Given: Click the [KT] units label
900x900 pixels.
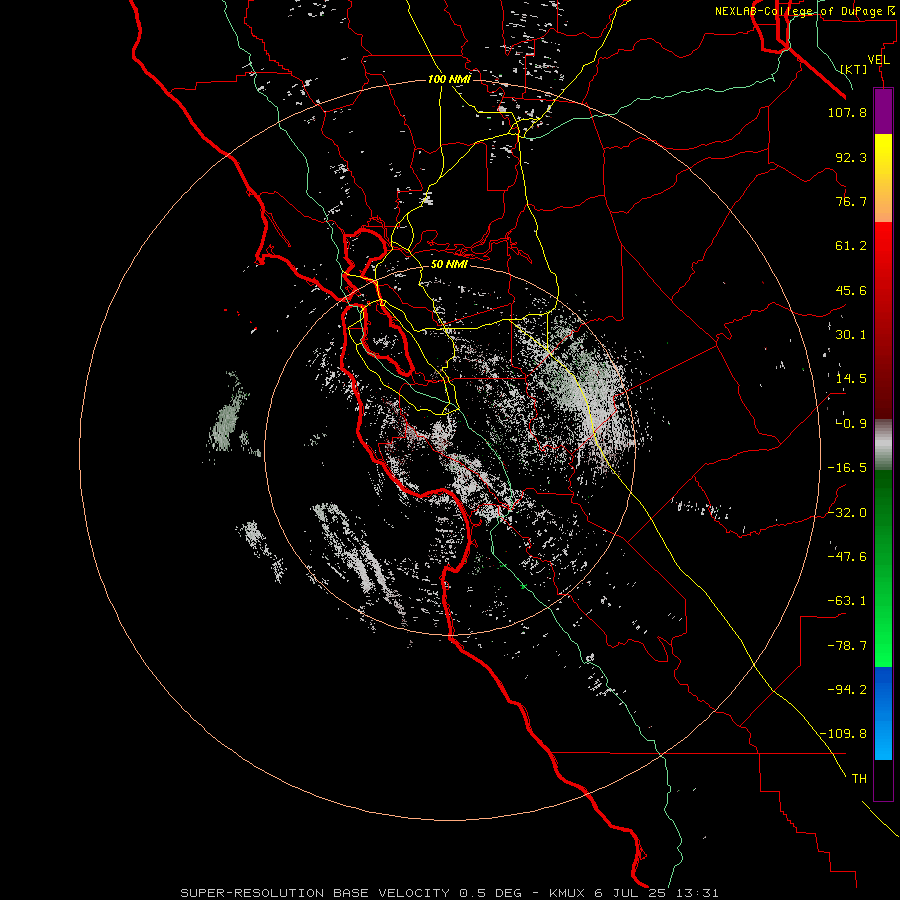Looking at the screenshot, I should pos(854,69).
